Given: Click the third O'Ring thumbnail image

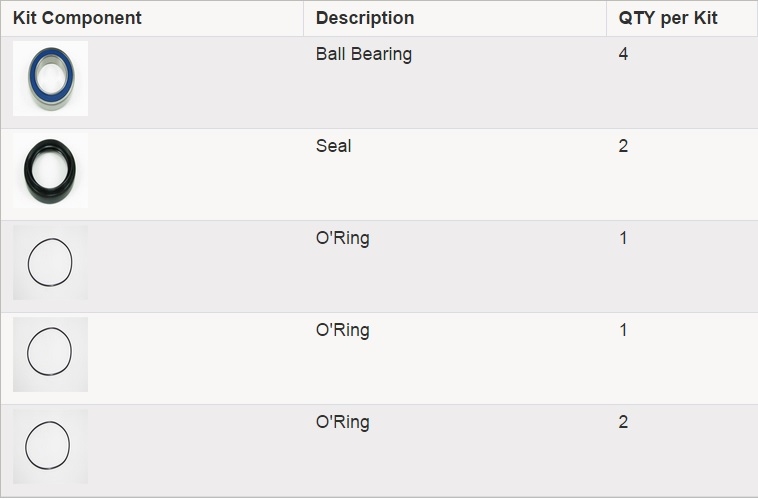Looking at the screenshot, I should point(50,446).
